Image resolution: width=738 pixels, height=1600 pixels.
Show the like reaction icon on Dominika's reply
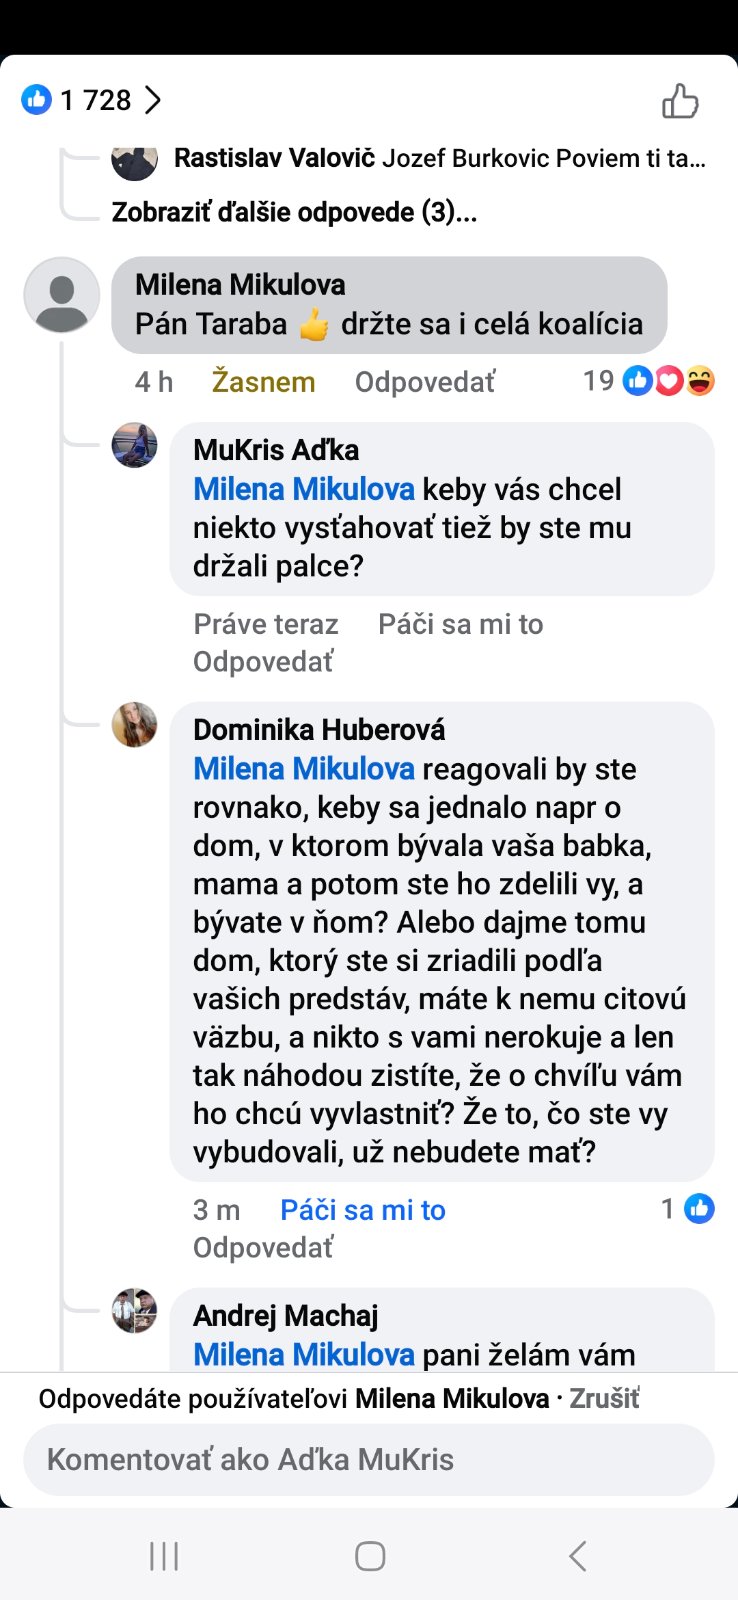point(699,1209)
